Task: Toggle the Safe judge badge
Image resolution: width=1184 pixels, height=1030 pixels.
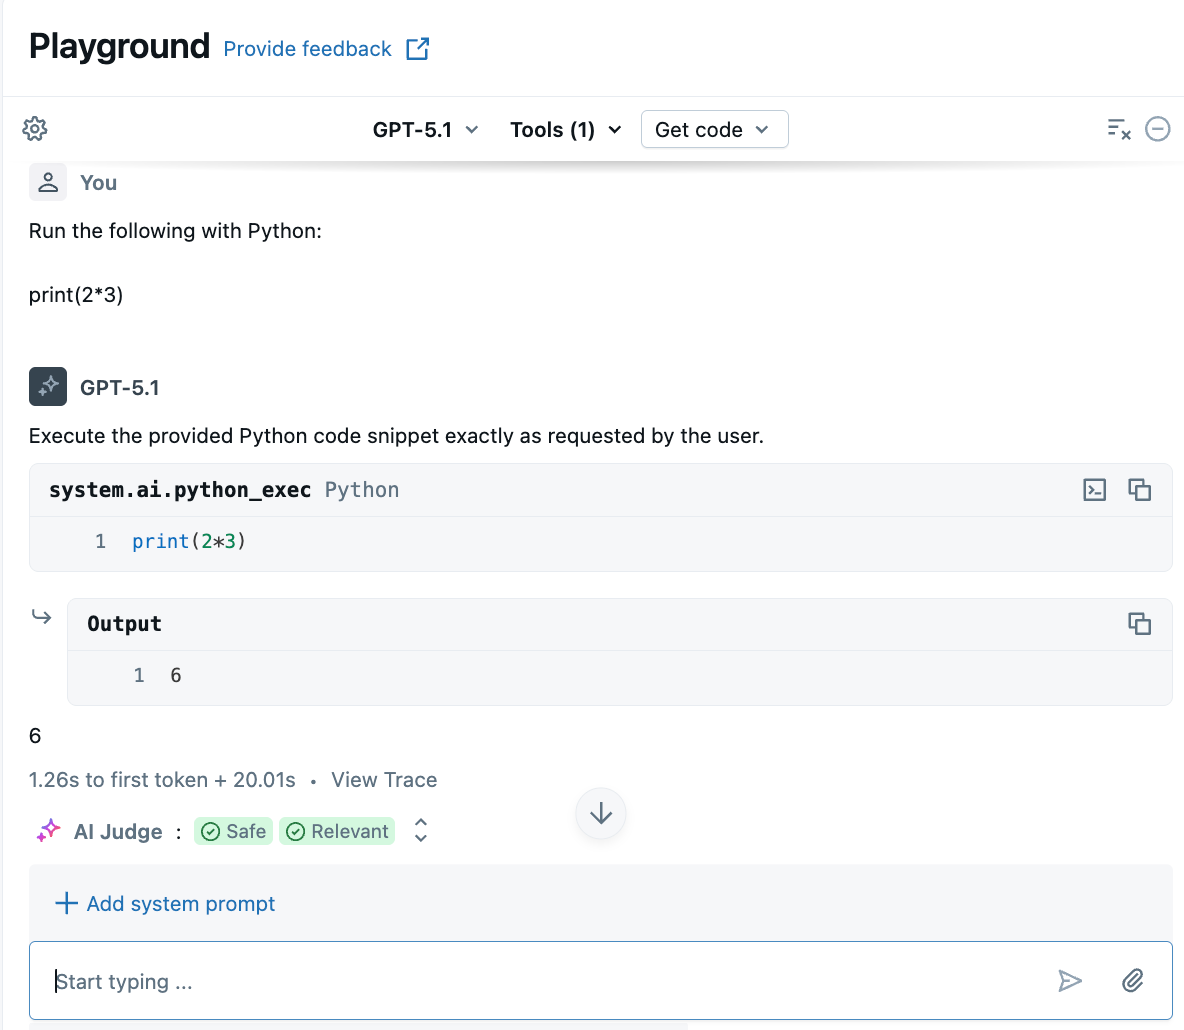Action: (233, 830)
